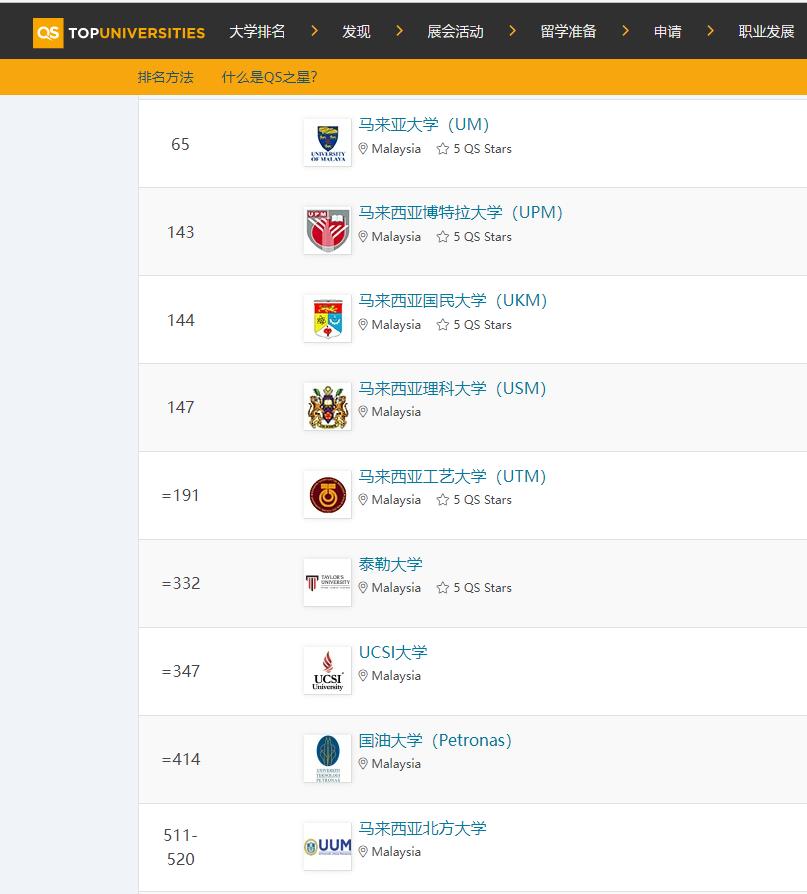Open 国油大学 (Petronas) link

(x=435, y=740)
